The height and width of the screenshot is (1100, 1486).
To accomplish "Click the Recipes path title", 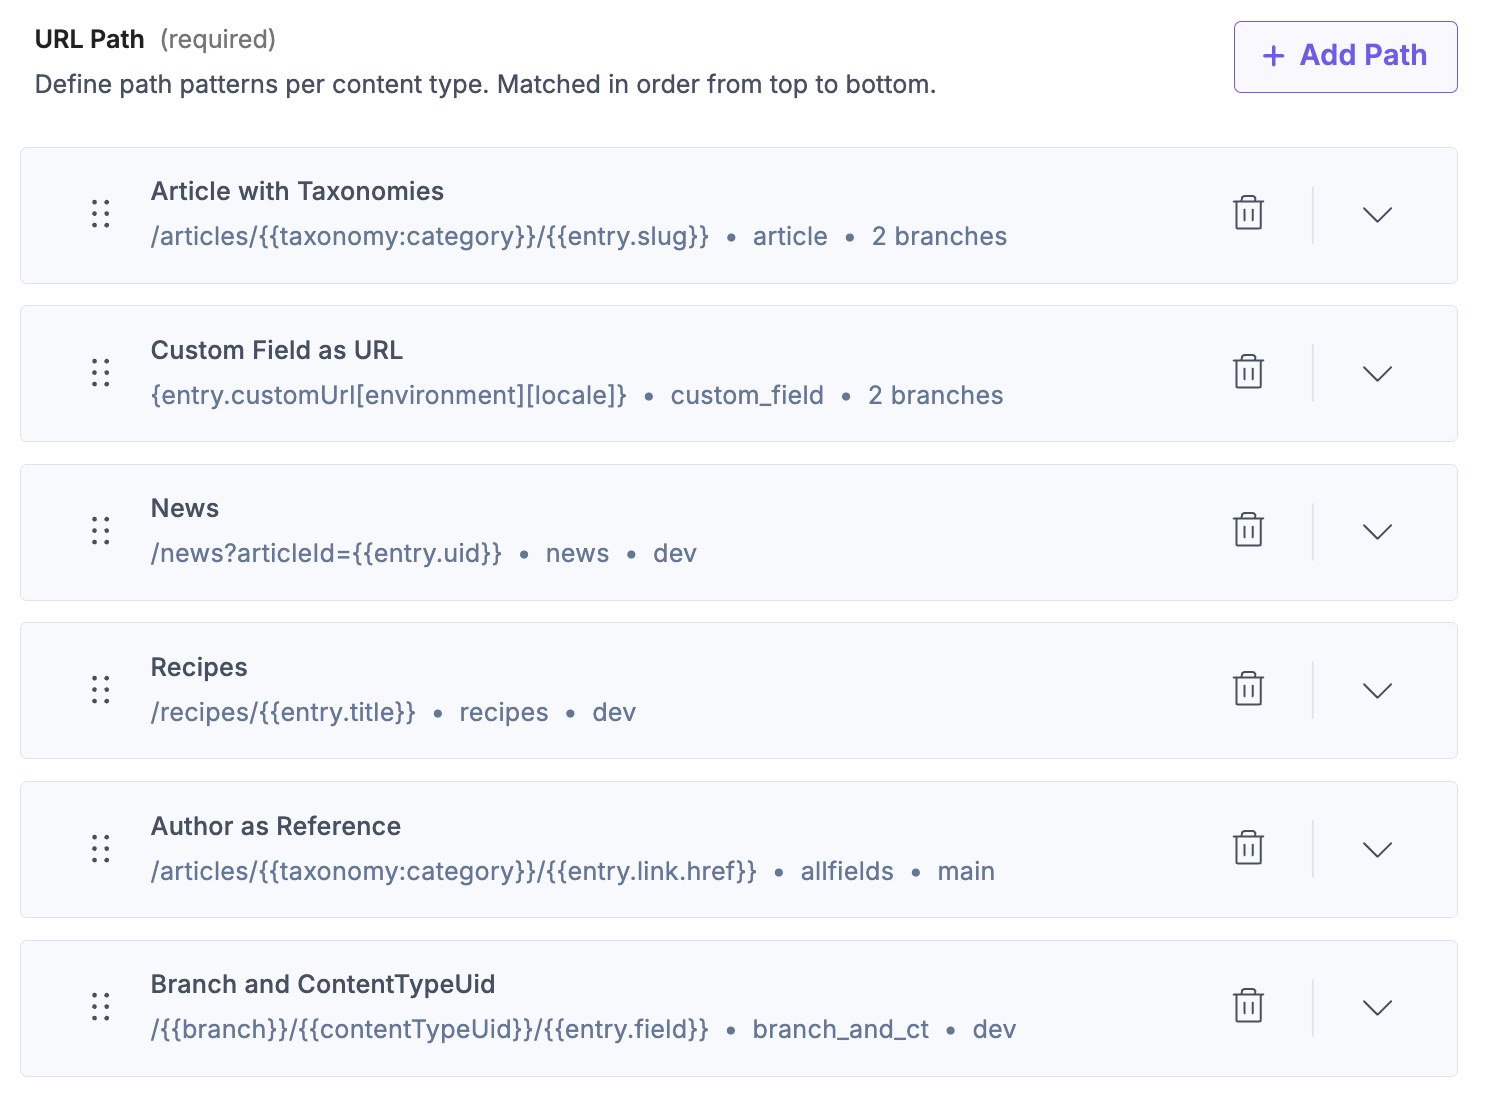I will pyautogui.click(x=199, y=667).
